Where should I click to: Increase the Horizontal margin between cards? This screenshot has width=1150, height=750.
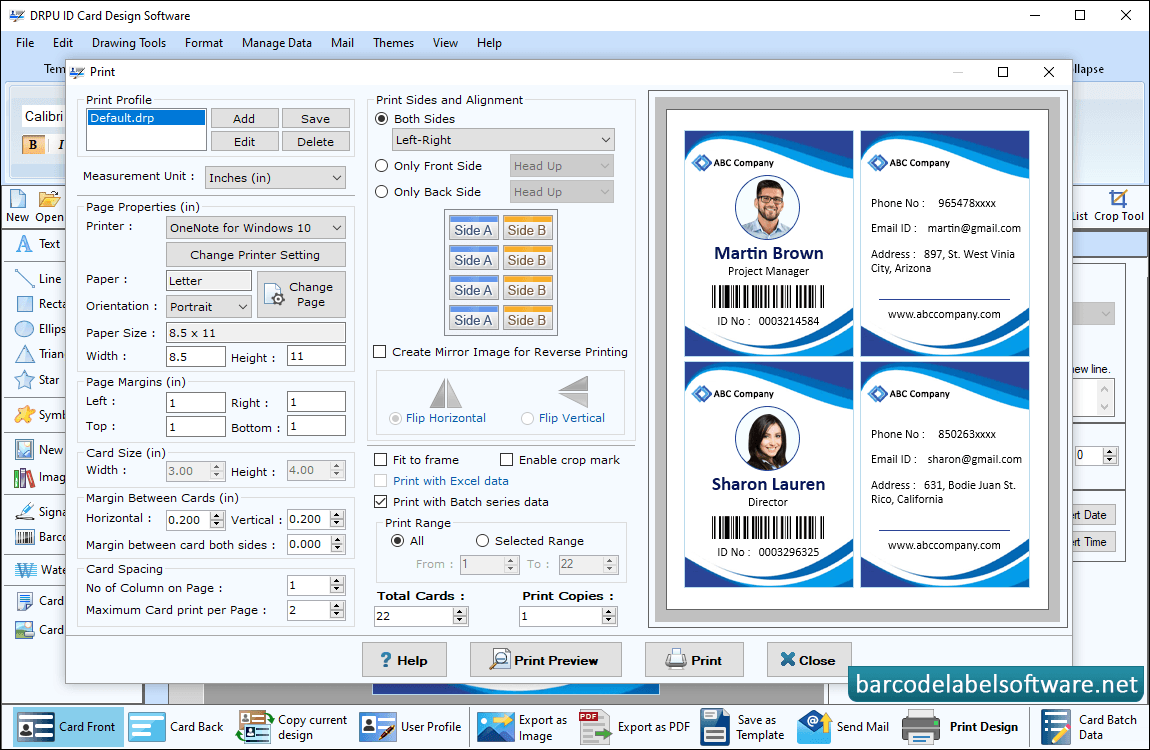(x=216, y=515)
